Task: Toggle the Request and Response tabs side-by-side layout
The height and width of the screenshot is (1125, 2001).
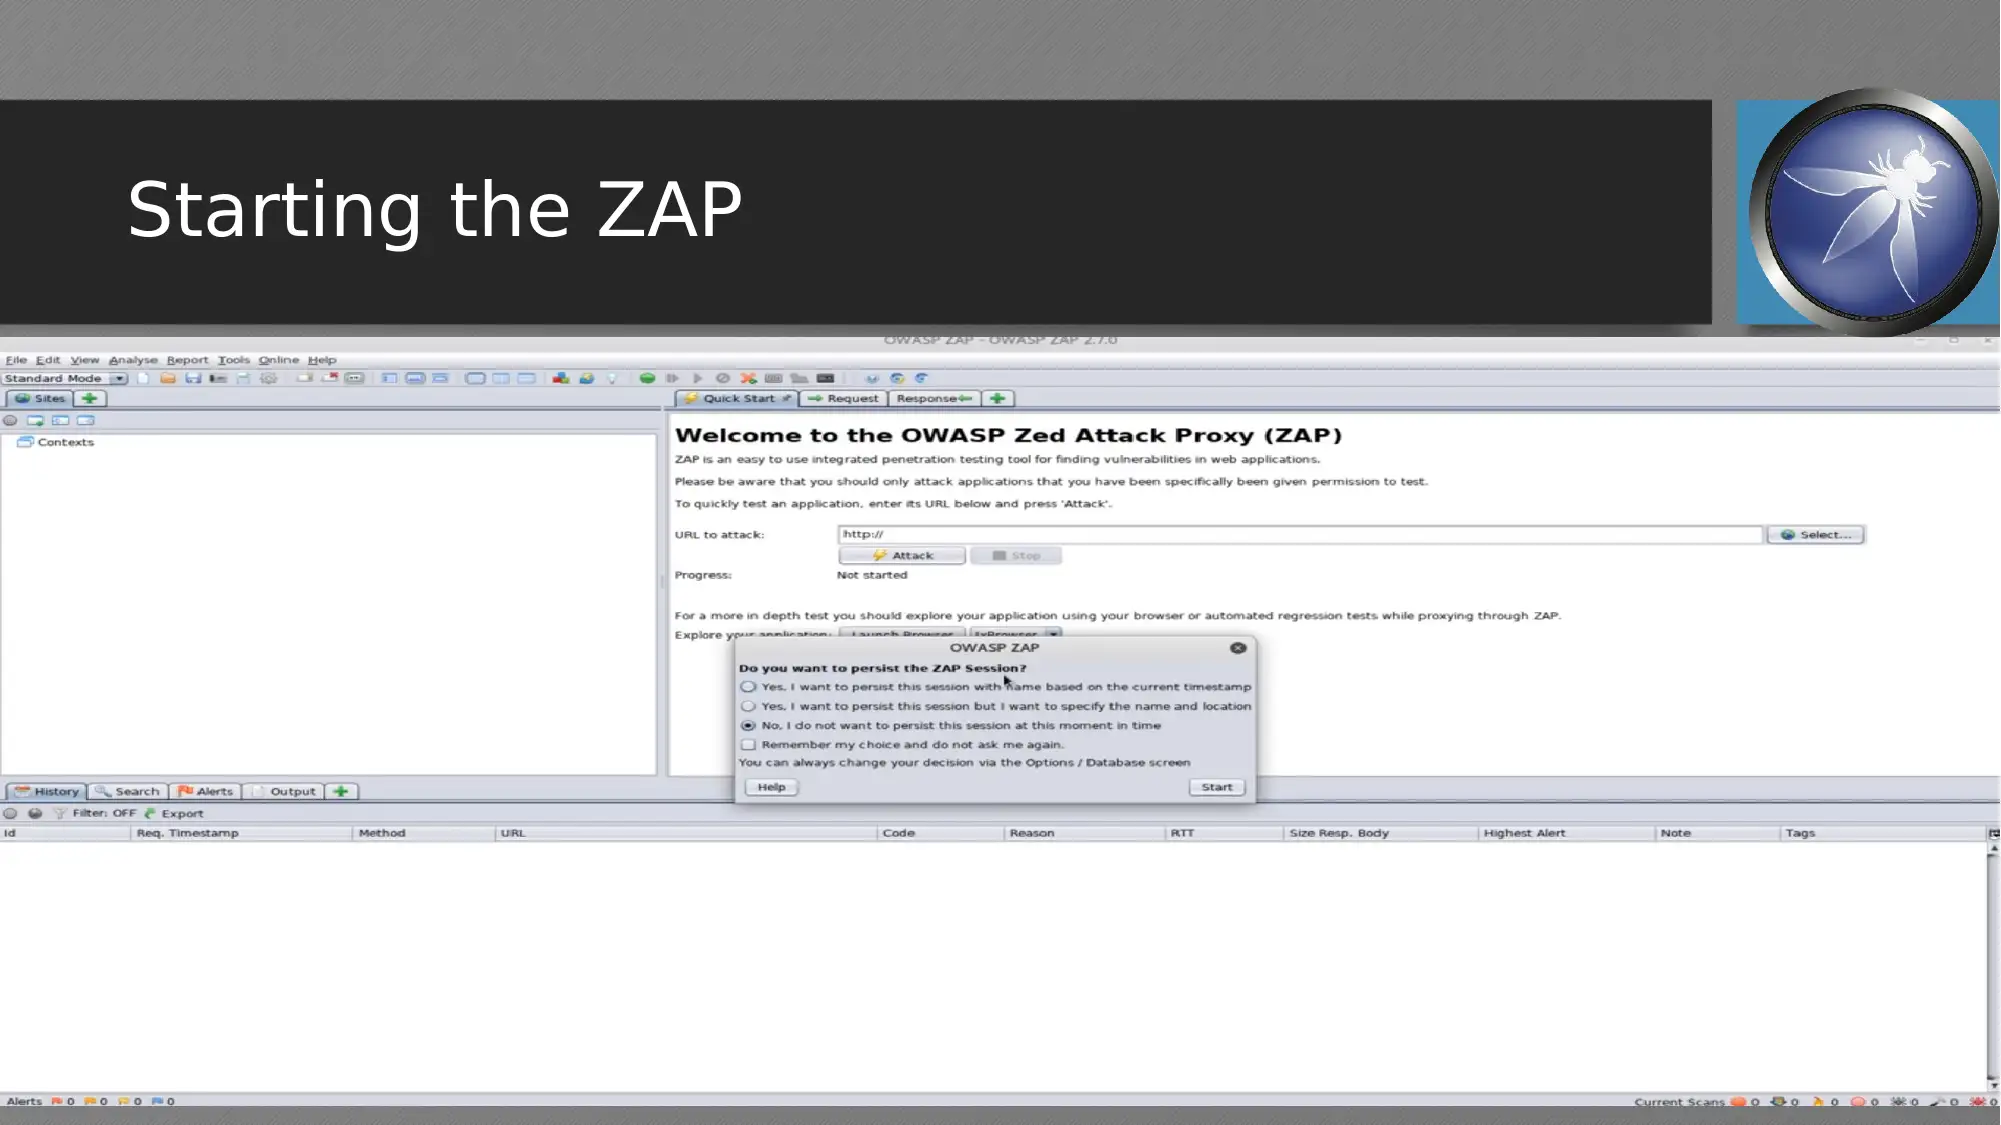Action: [x=501, y=378]
